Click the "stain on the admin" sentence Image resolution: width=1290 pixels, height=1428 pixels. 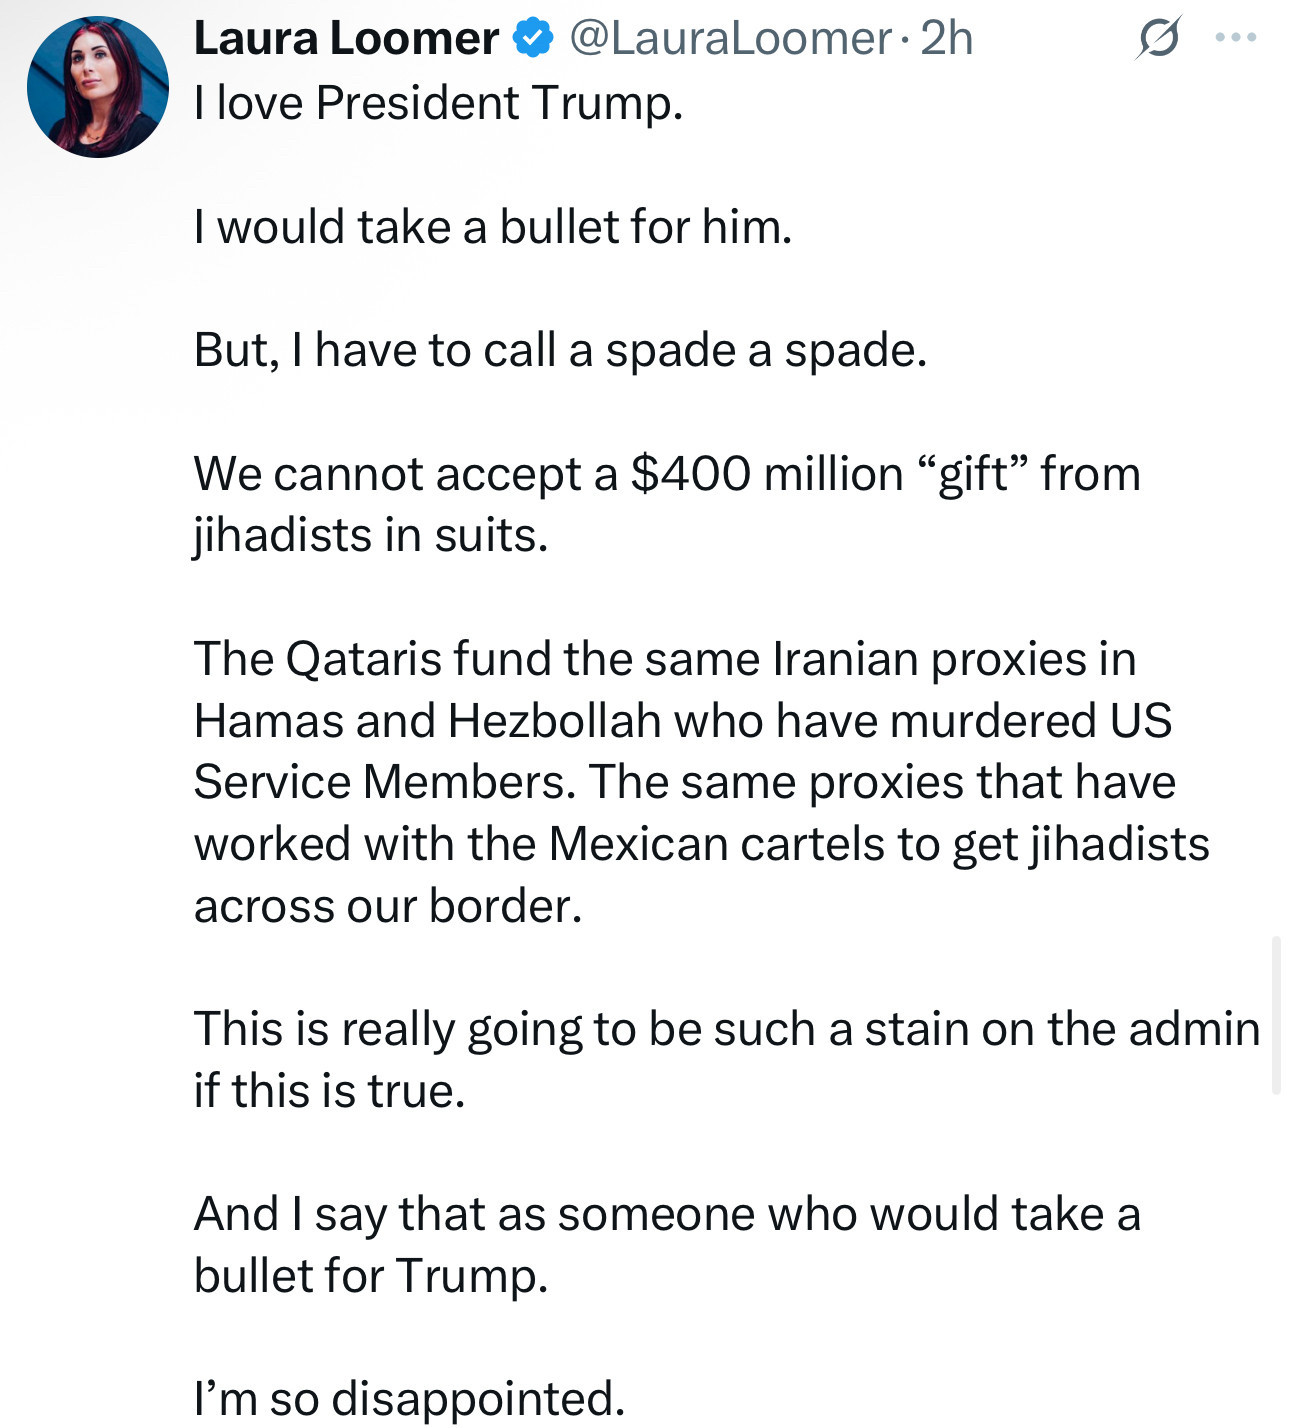(727, 1029)
